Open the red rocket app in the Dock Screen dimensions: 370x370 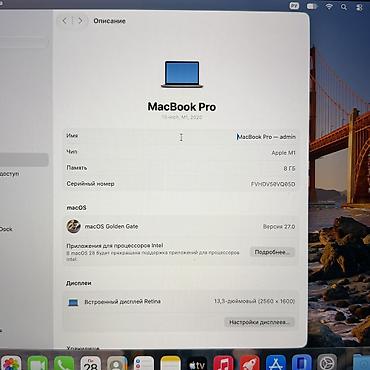[250, 363]
